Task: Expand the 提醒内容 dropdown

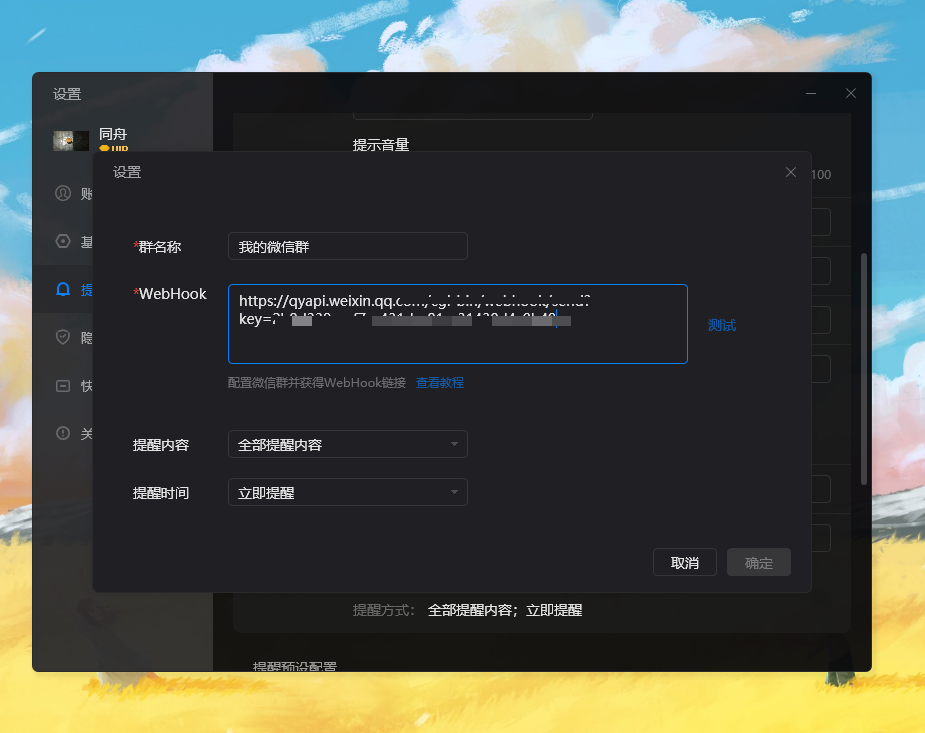Action: (347, 444)
